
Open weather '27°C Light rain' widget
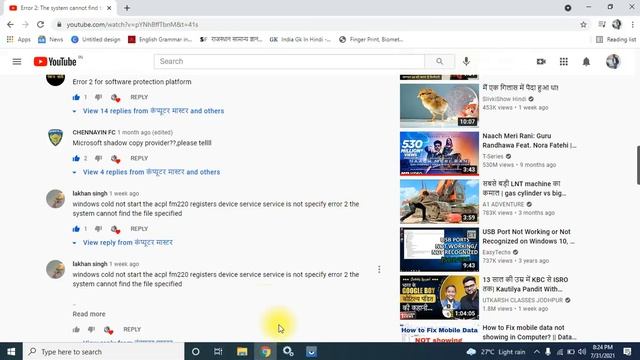(x=496, y=351)
